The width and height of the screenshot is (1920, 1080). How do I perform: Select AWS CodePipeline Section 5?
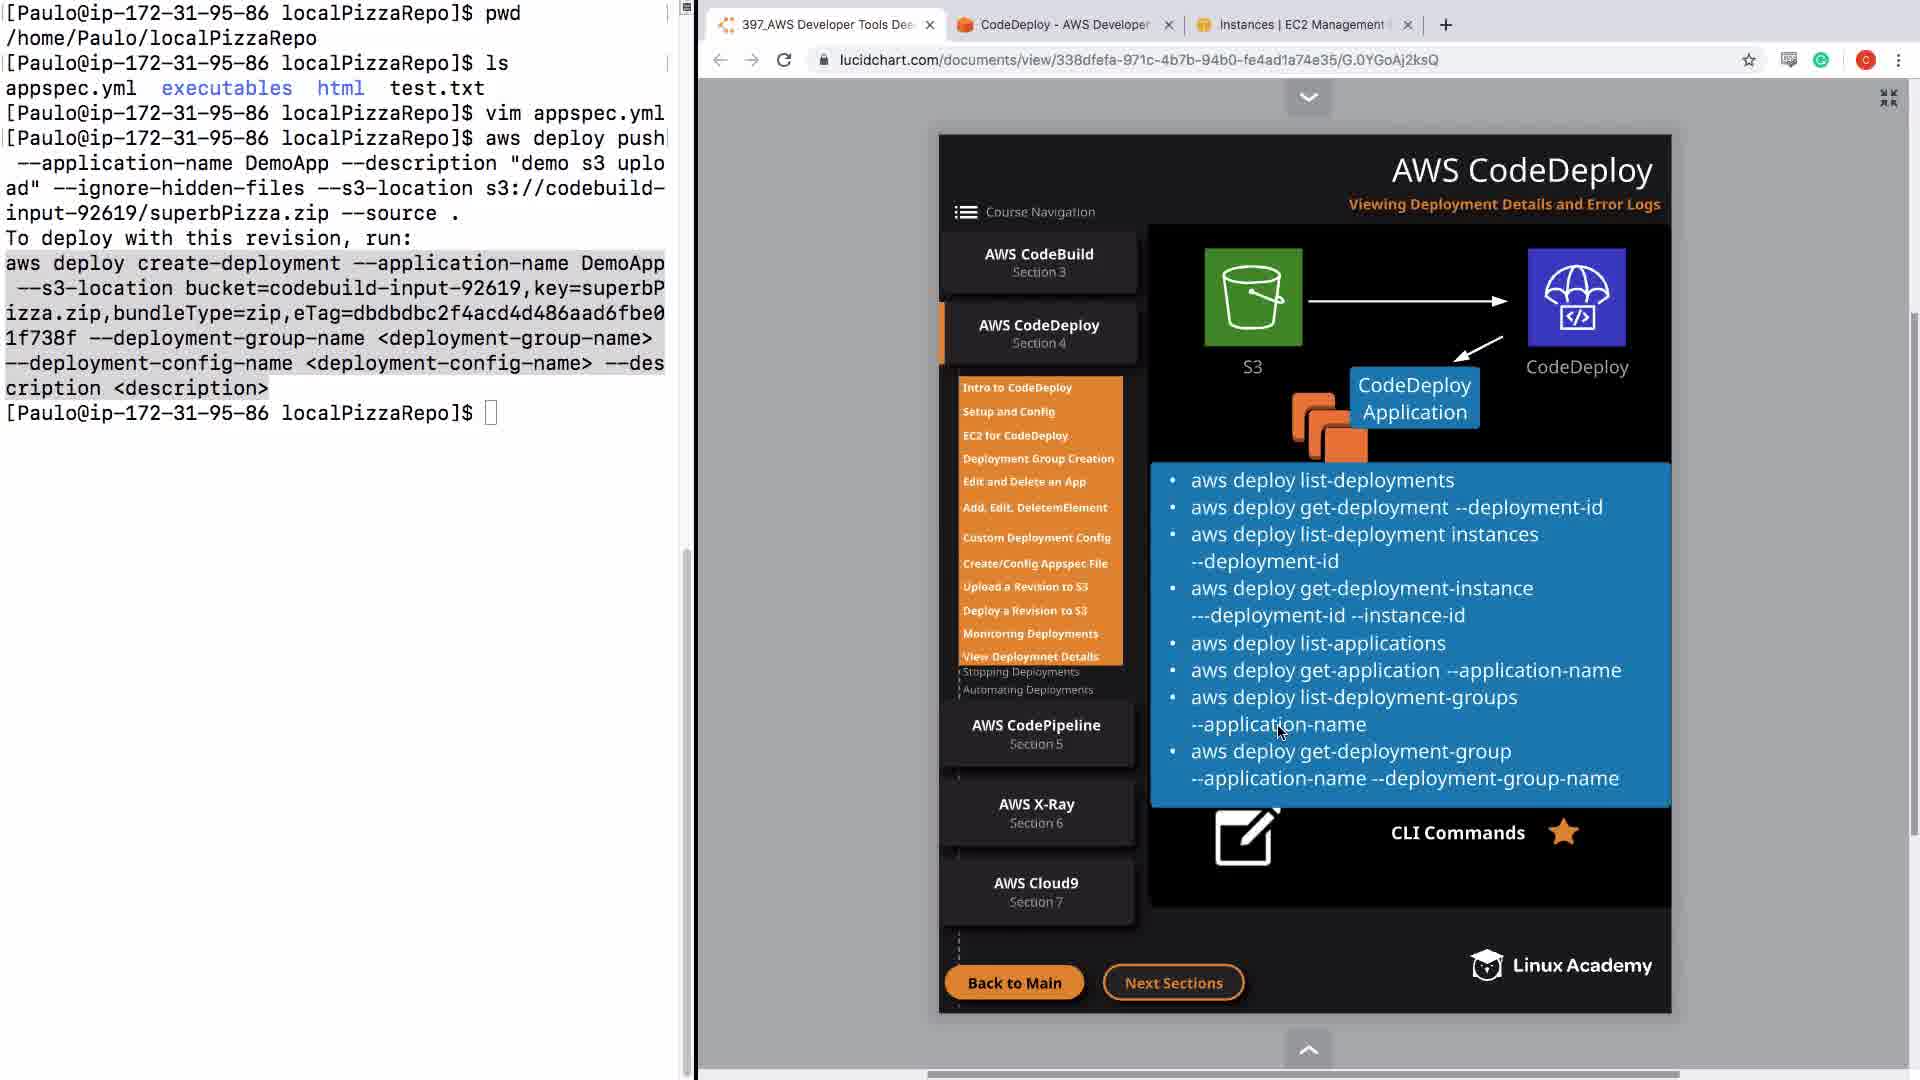(x=1036, y=733)
